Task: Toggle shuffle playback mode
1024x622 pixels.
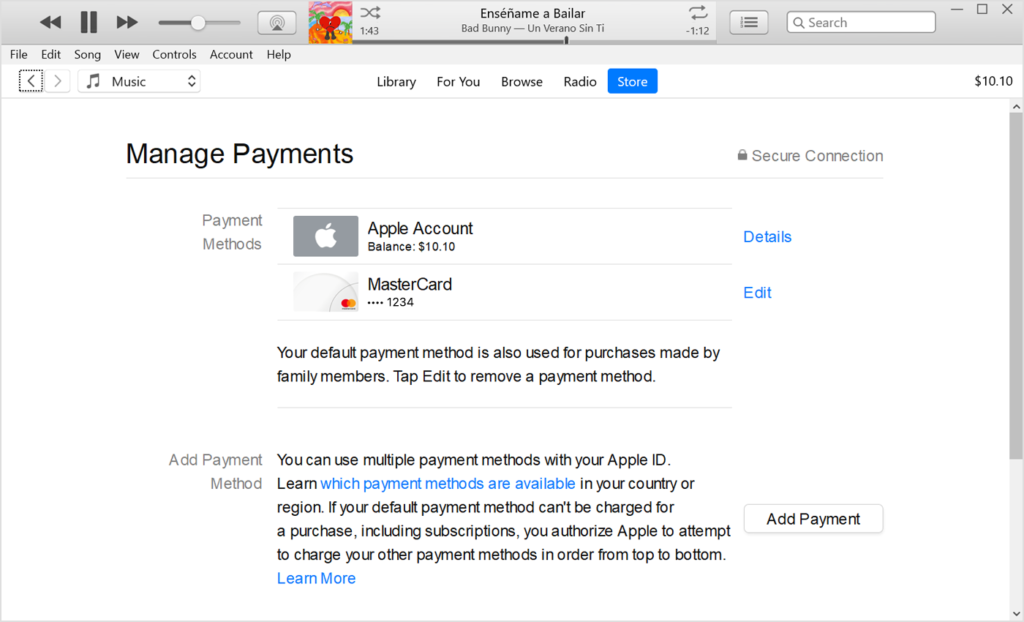Action: point(370,13)
